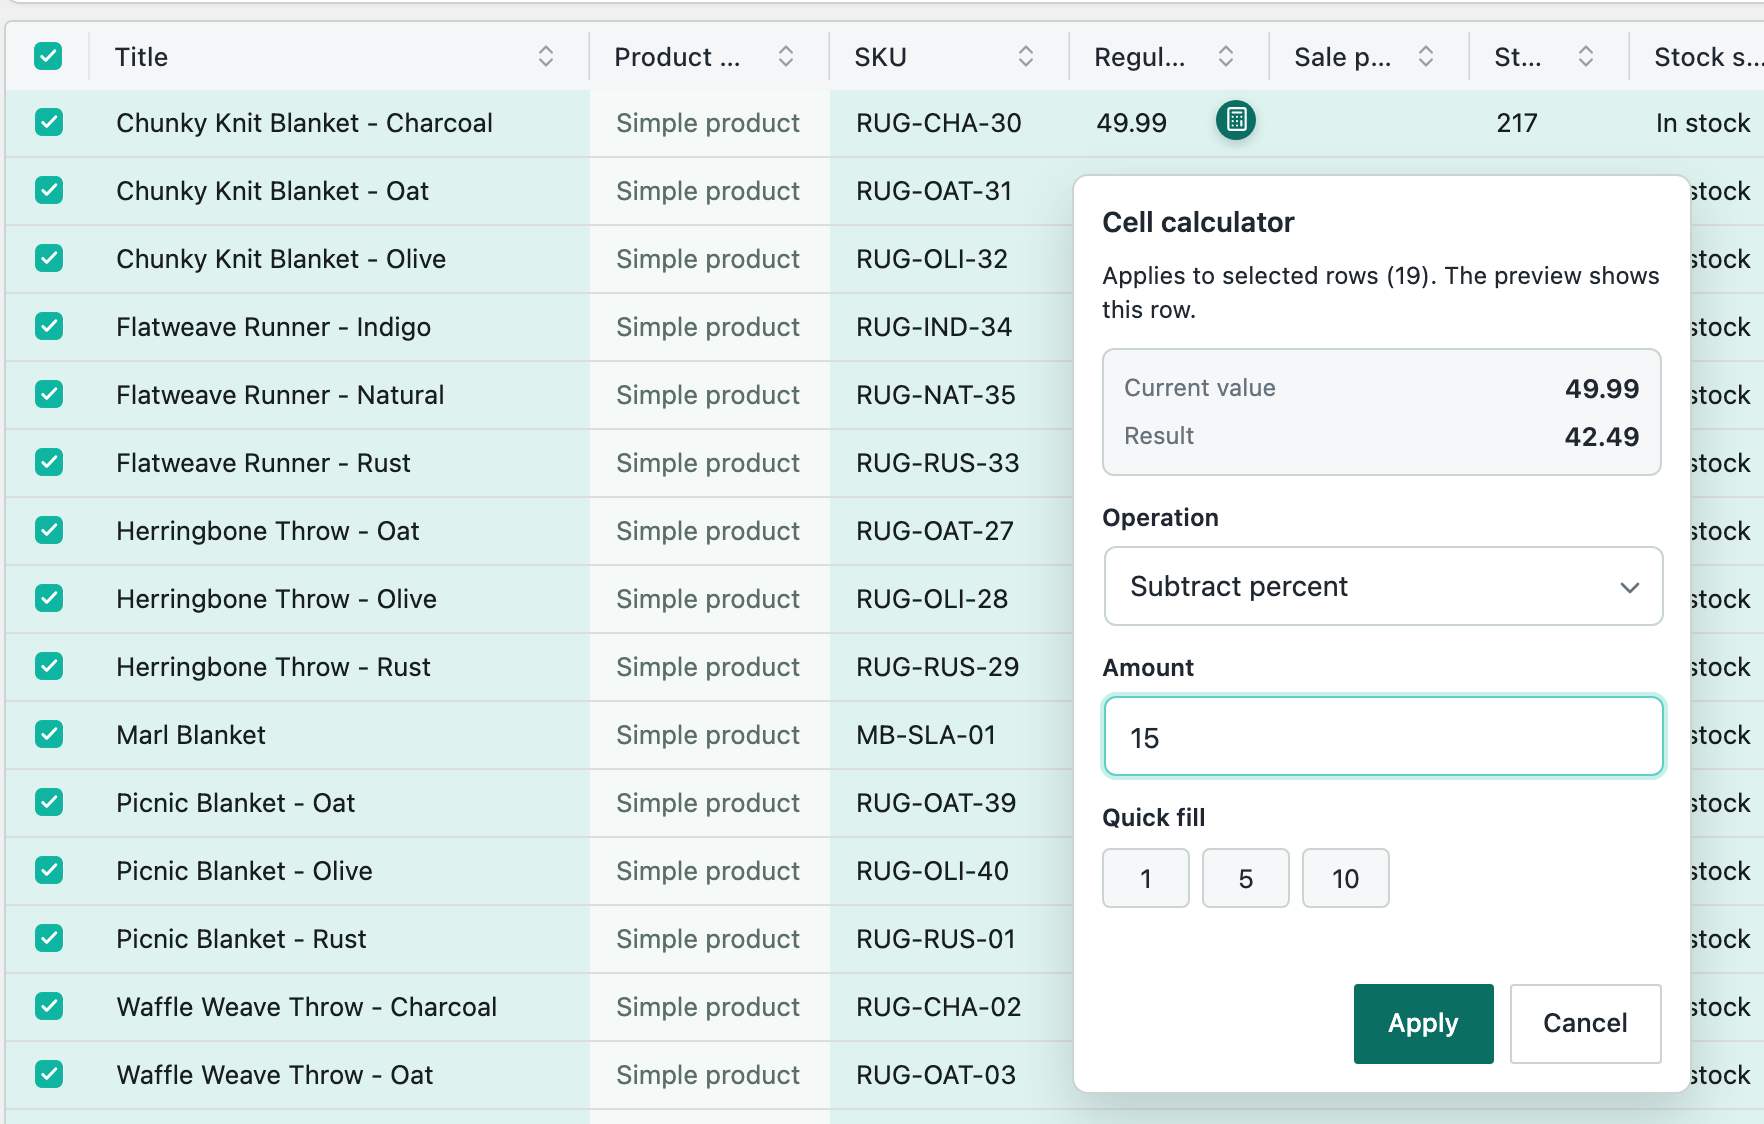1764x1124 pixels.
Task: Select the SKU cell RUG-RUS-33
Action: click(938, 463)
